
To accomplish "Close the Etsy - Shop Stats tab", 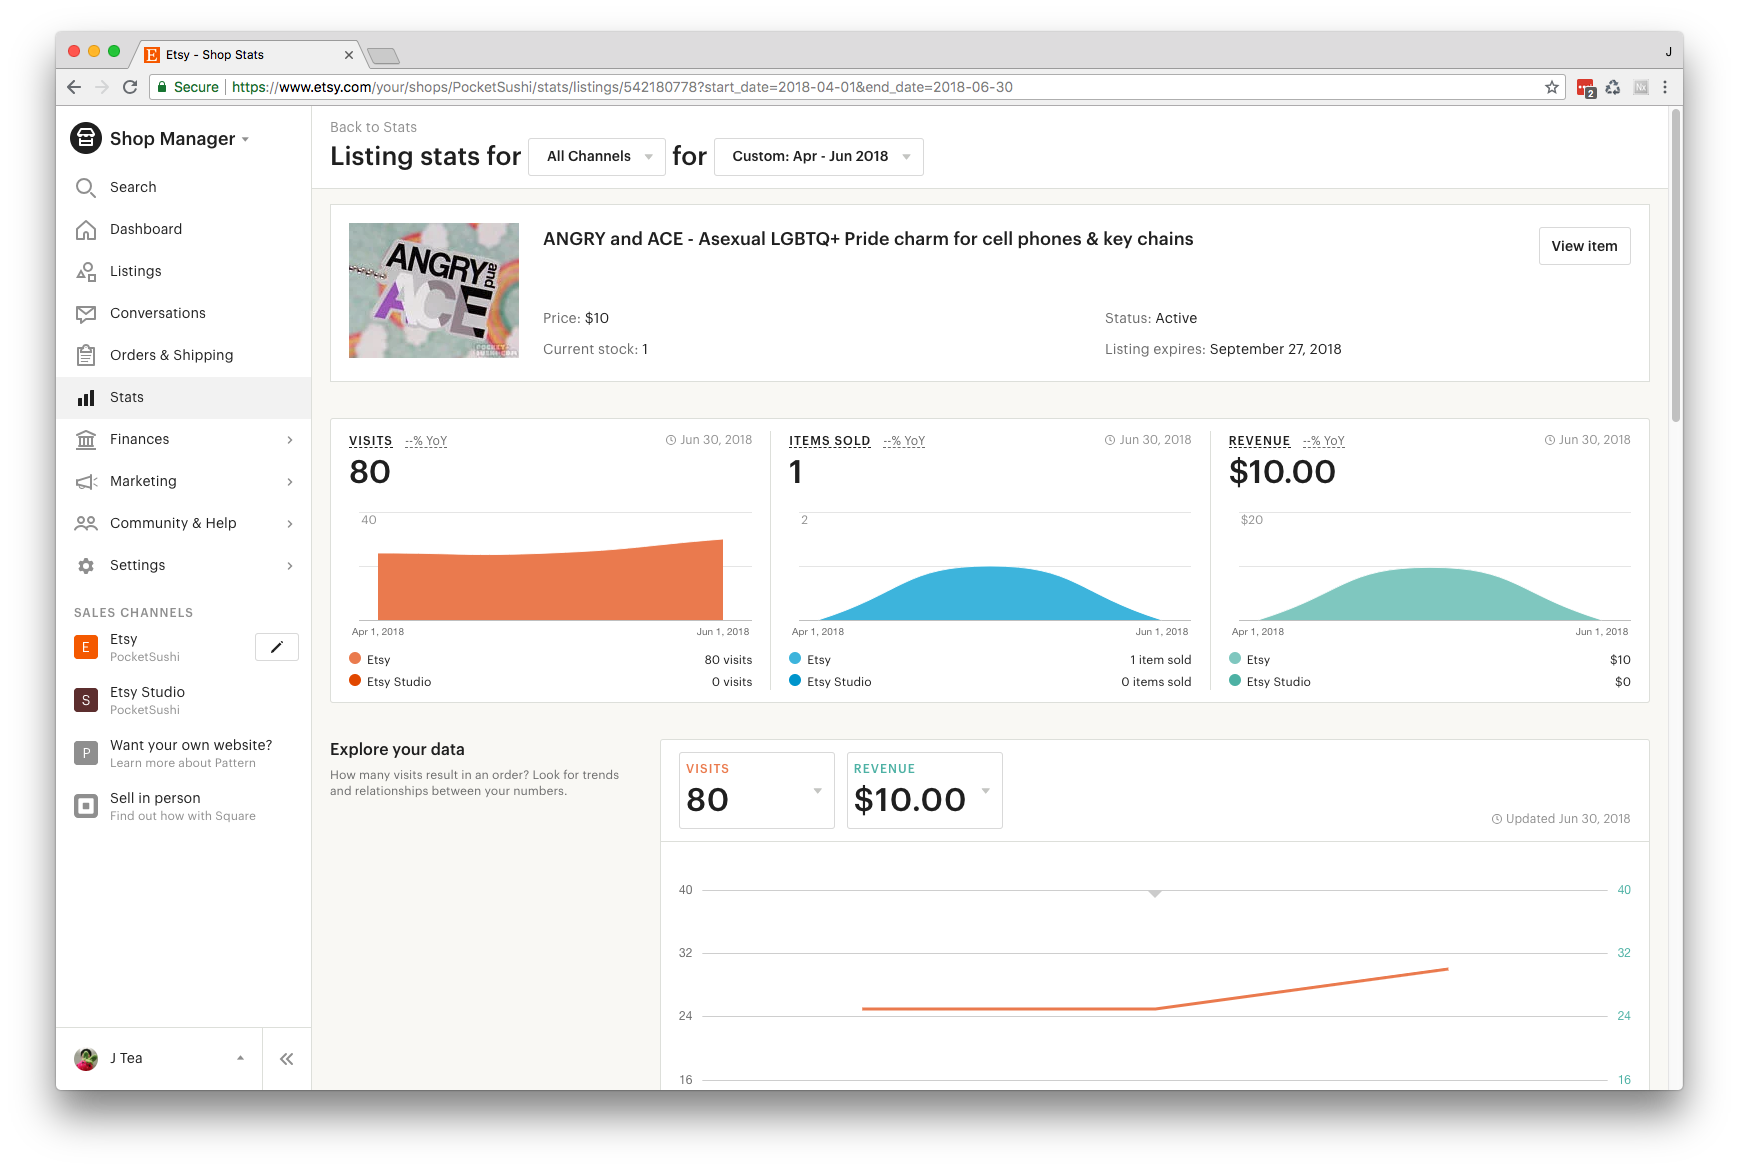I will click(349, 55).
